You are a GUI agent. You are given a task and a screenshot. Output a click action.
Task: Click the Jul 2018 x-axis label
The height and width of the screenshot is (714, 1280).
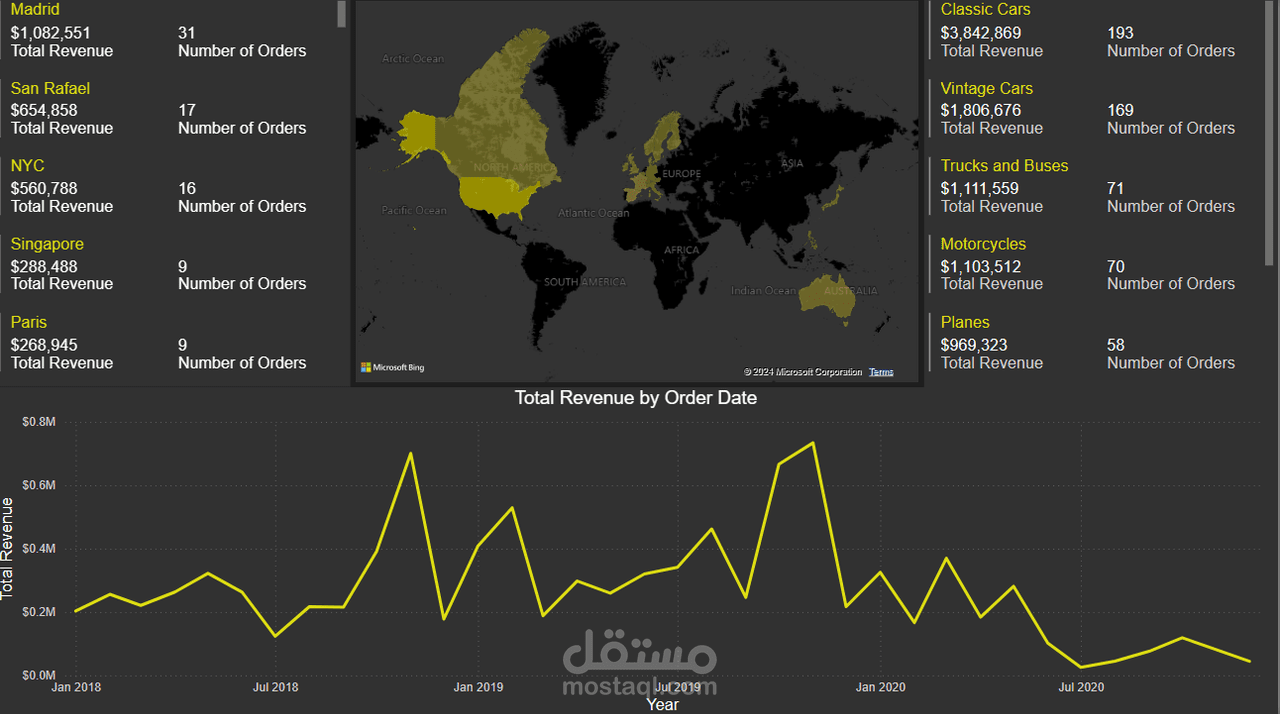[275, 687]
